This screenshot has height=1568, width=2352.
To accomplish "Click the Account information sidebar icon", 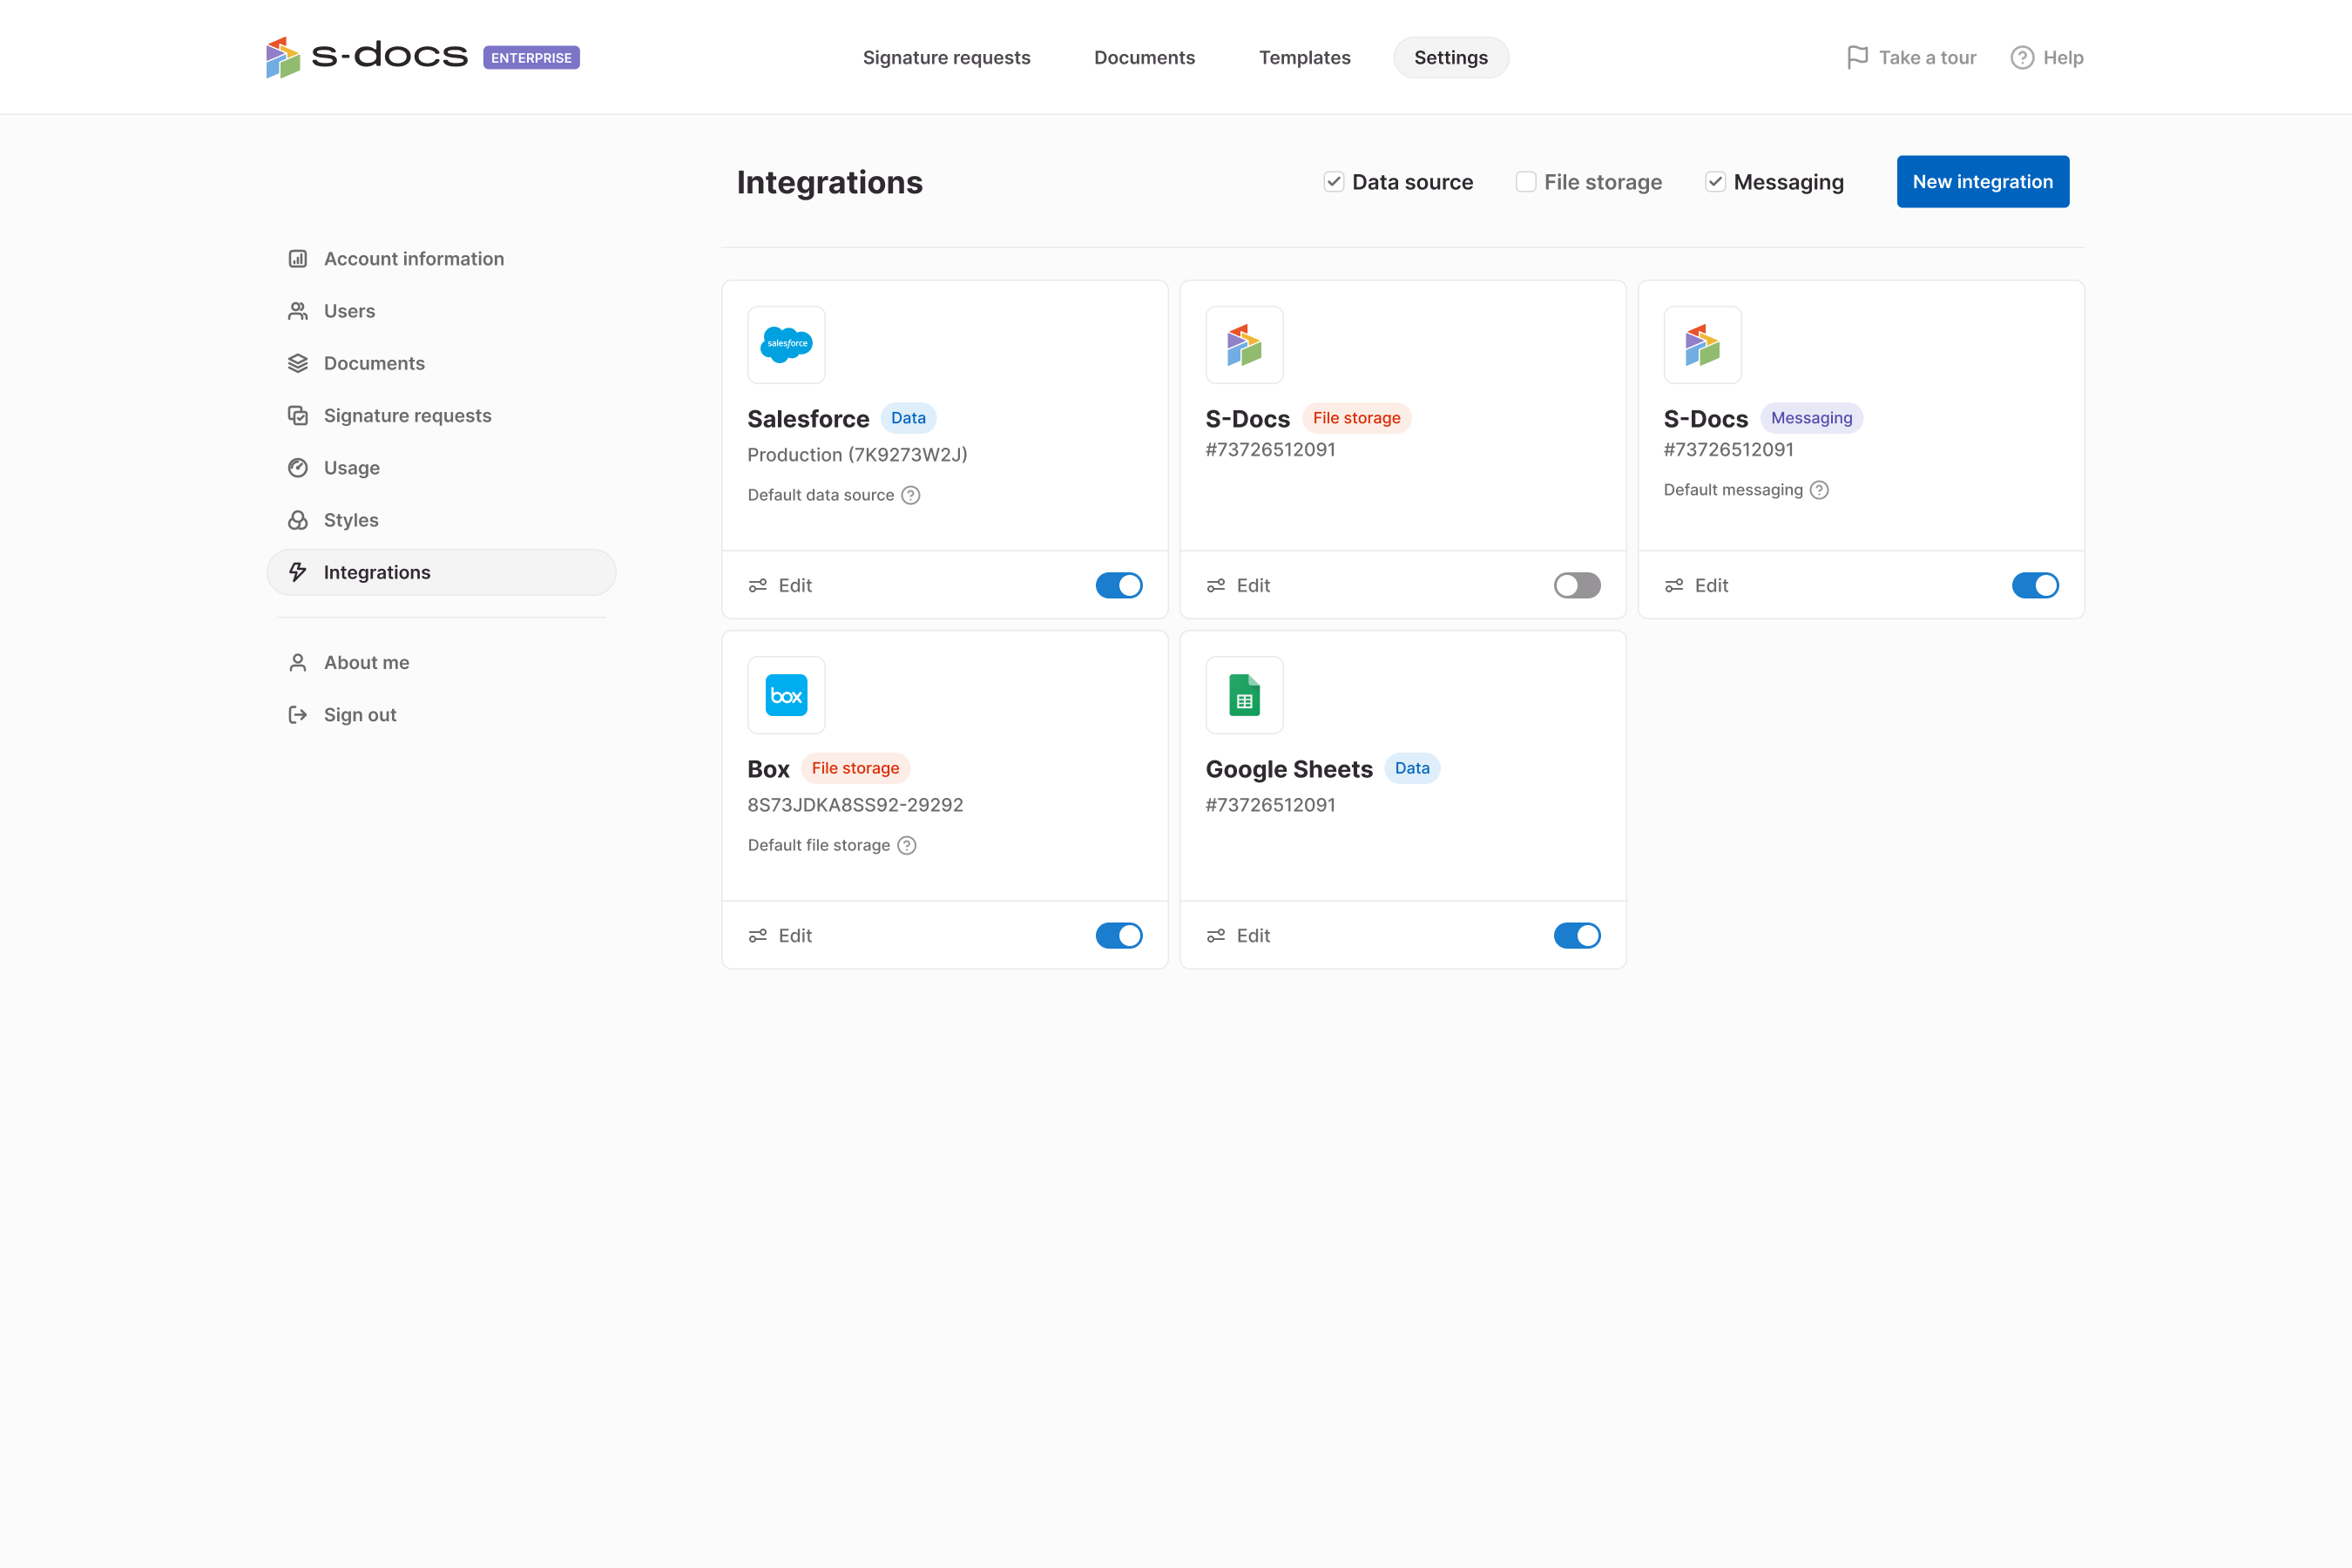I will (298, 259).
